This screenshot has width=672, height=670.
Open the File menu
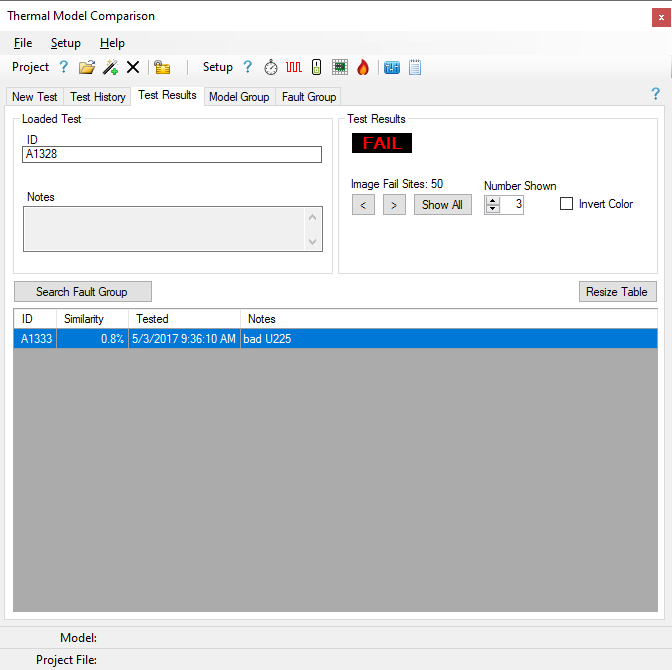click(23, 43)
